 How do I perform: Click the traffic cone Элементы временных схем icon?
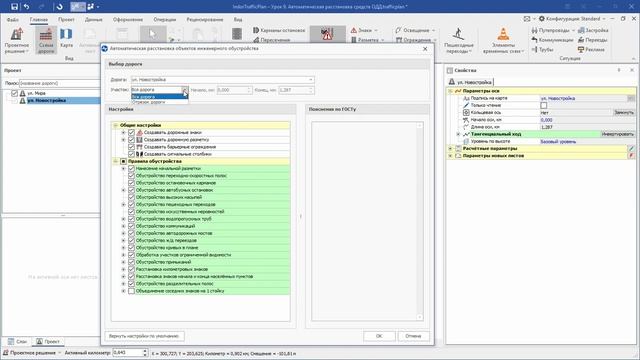(x=503, y=40)
